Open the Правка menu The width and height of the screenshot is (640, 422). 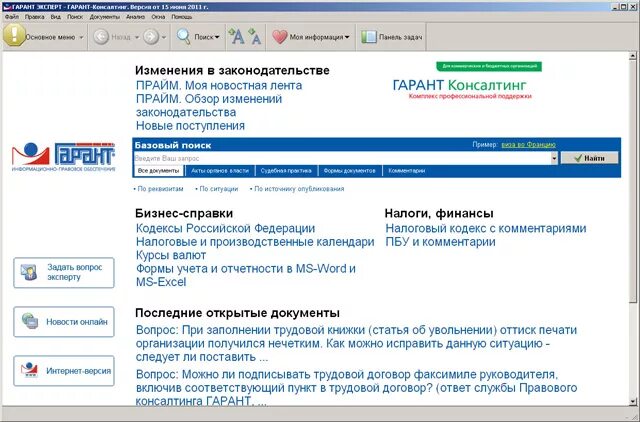[34, 17]
